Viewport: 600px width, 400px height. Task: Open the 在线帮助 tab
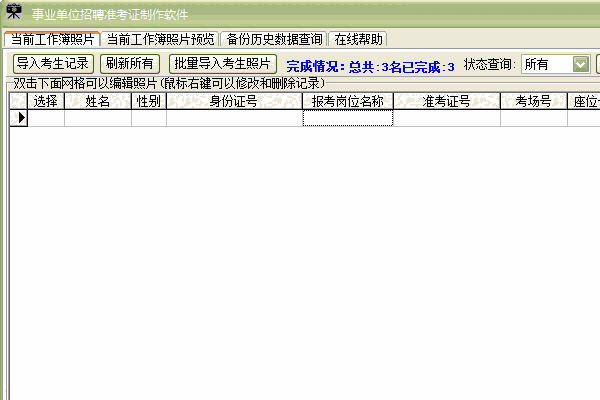(358, 39)
